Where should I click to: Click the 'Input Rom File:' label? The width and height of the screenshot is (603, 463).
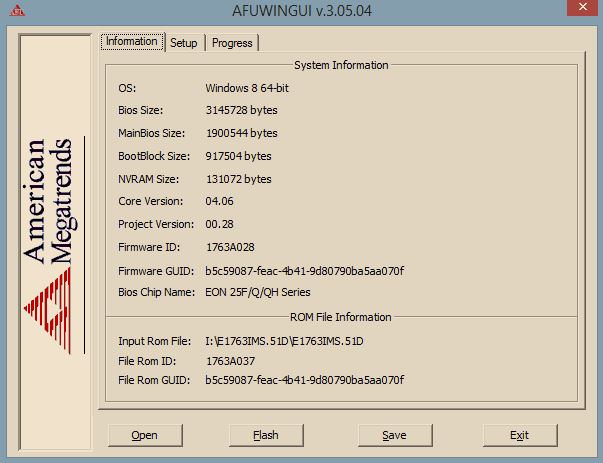pos(155,341)
